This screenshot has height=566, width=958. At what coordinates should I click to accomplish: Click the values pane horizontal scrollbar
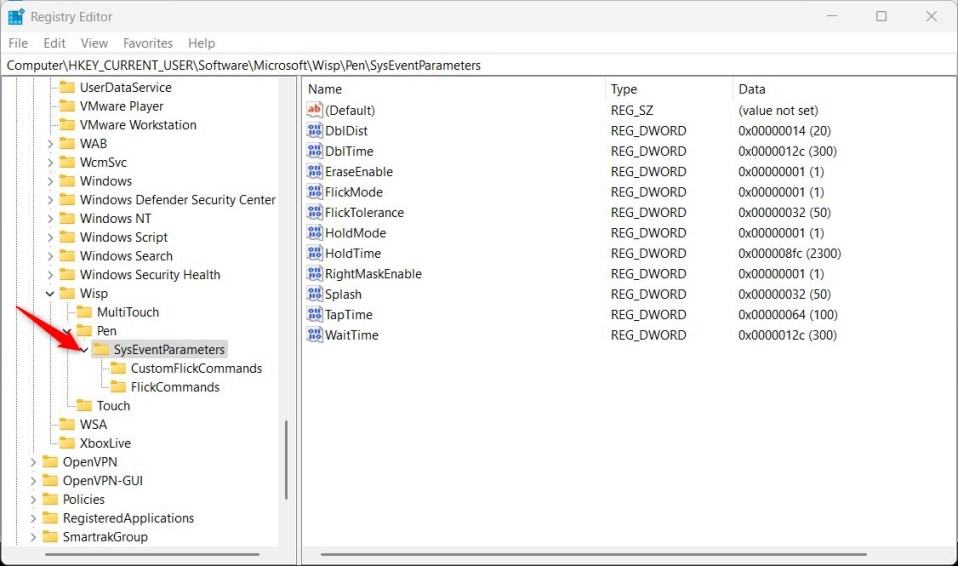(593, 554)
